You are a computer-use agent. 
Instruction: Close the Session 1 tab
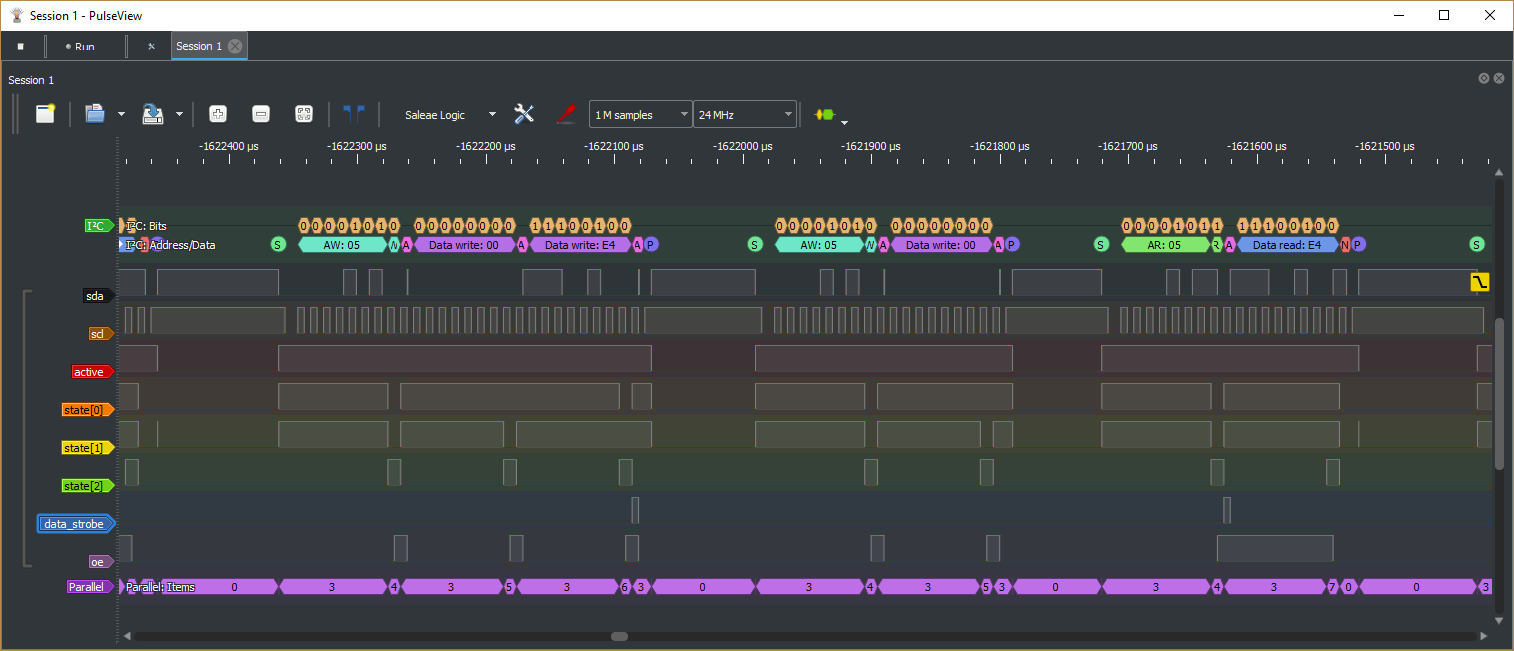point(235,46)
